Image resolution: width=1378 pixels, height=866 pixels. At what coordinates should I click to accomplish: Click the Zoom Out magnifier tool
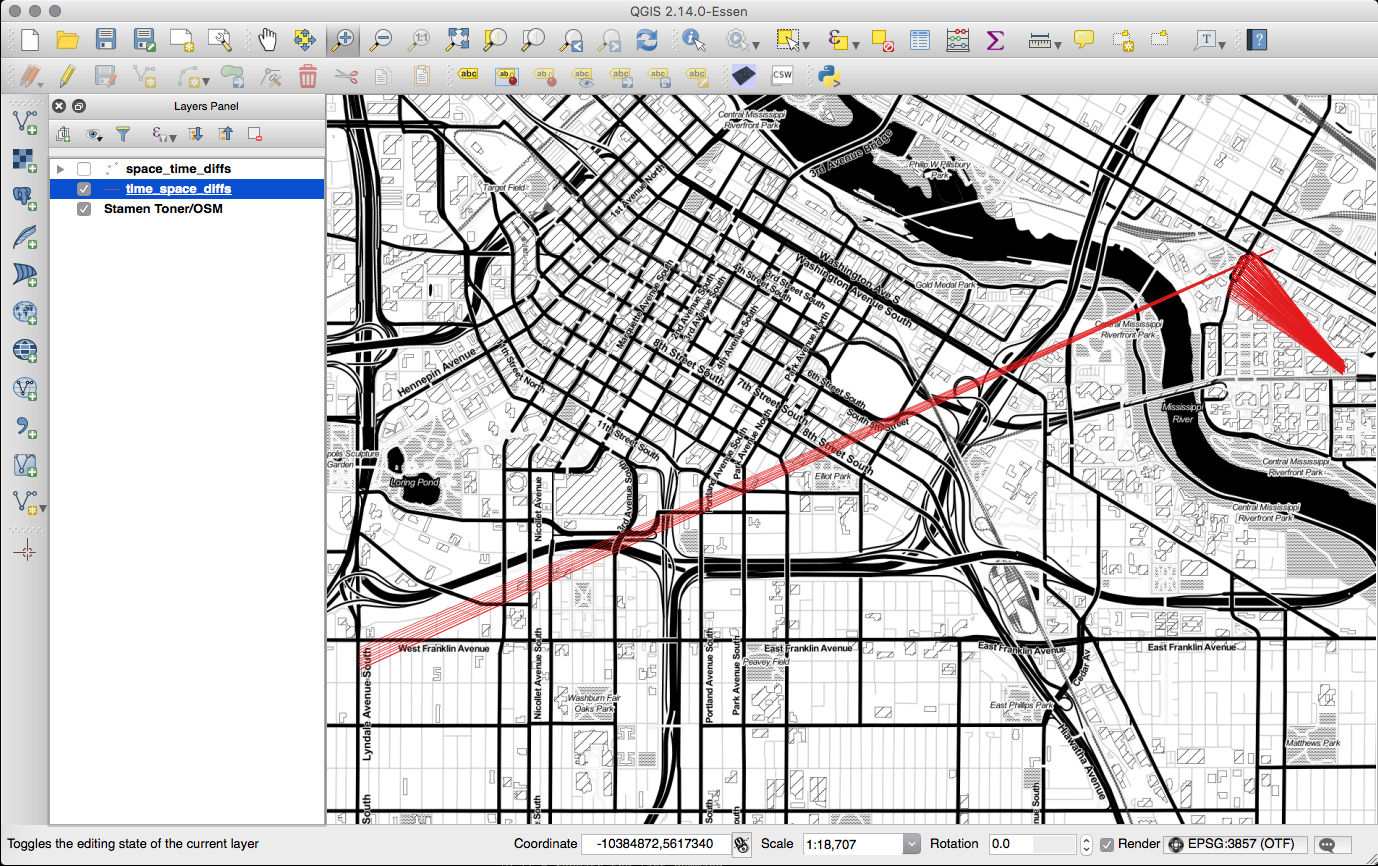click(x=381, y=40)
